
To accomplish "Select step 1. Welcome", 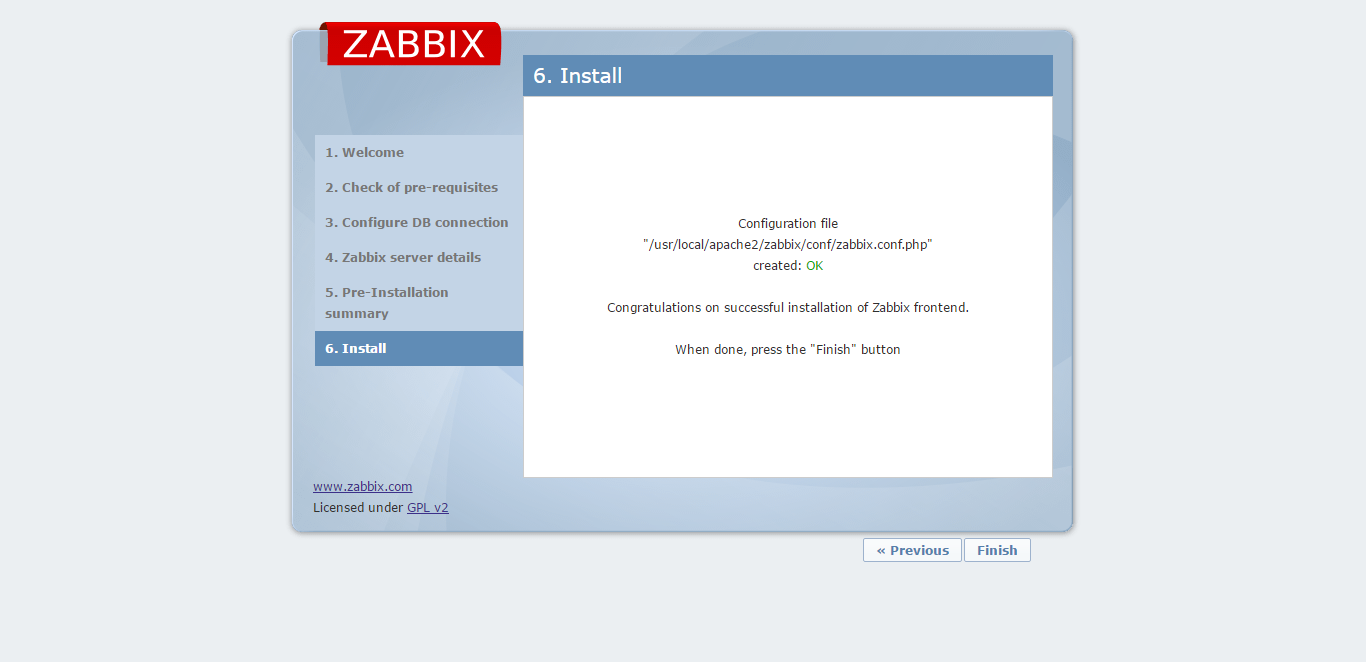I will pos(419,153).
